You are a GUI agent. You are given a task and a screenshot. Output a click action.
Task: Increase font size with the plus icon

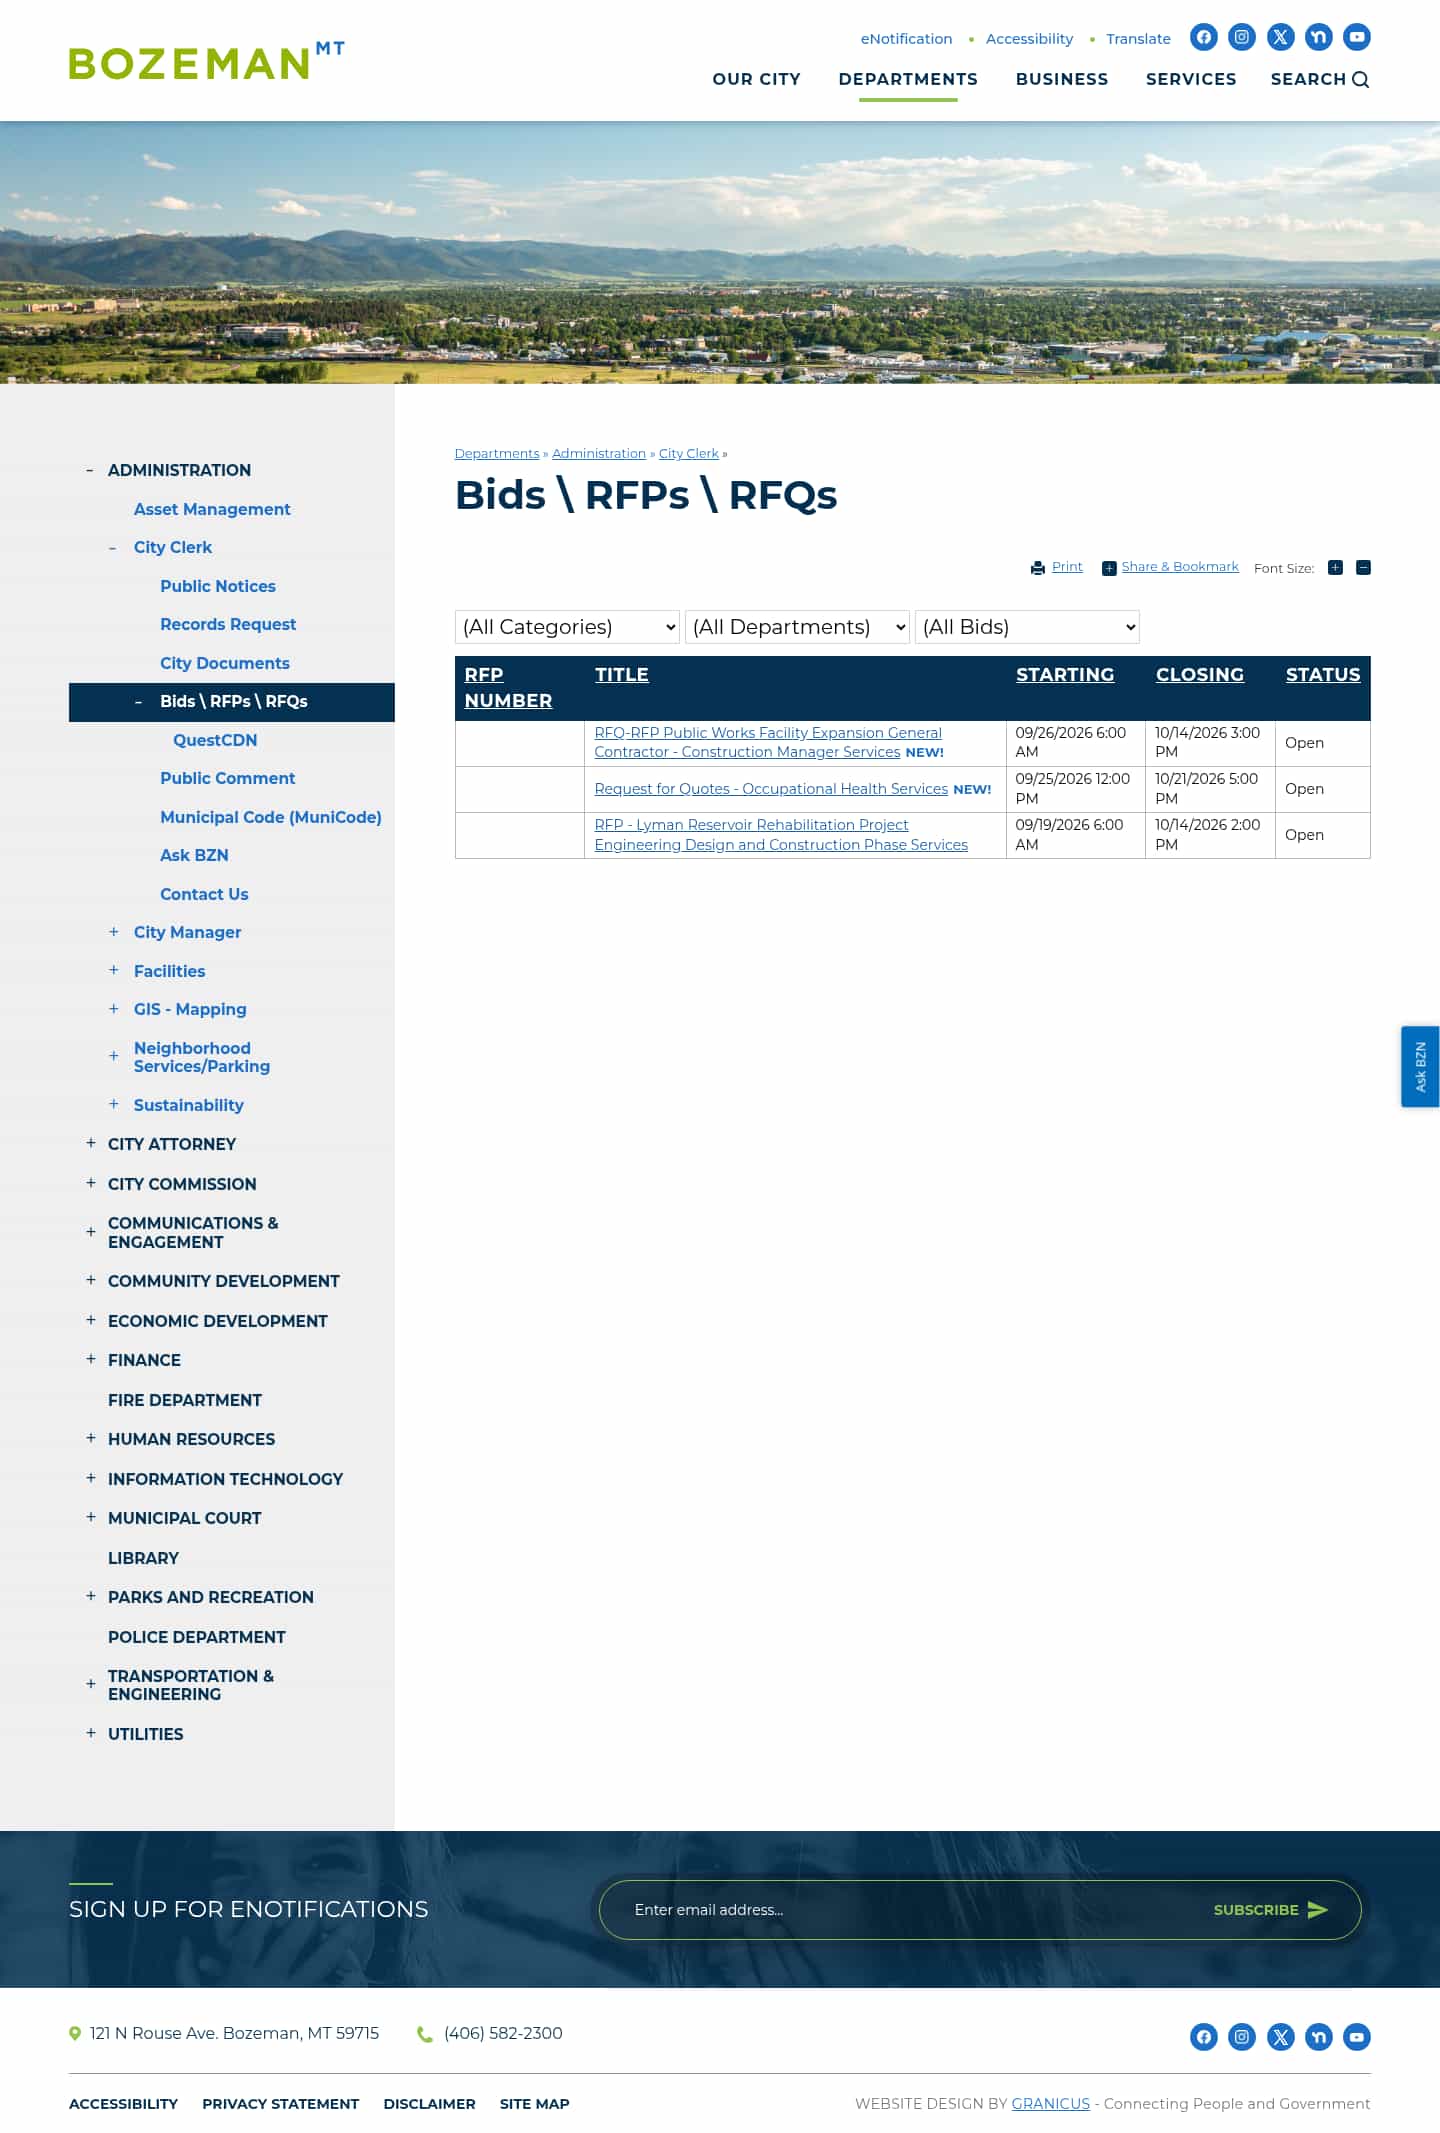(x=1335, y=568)
